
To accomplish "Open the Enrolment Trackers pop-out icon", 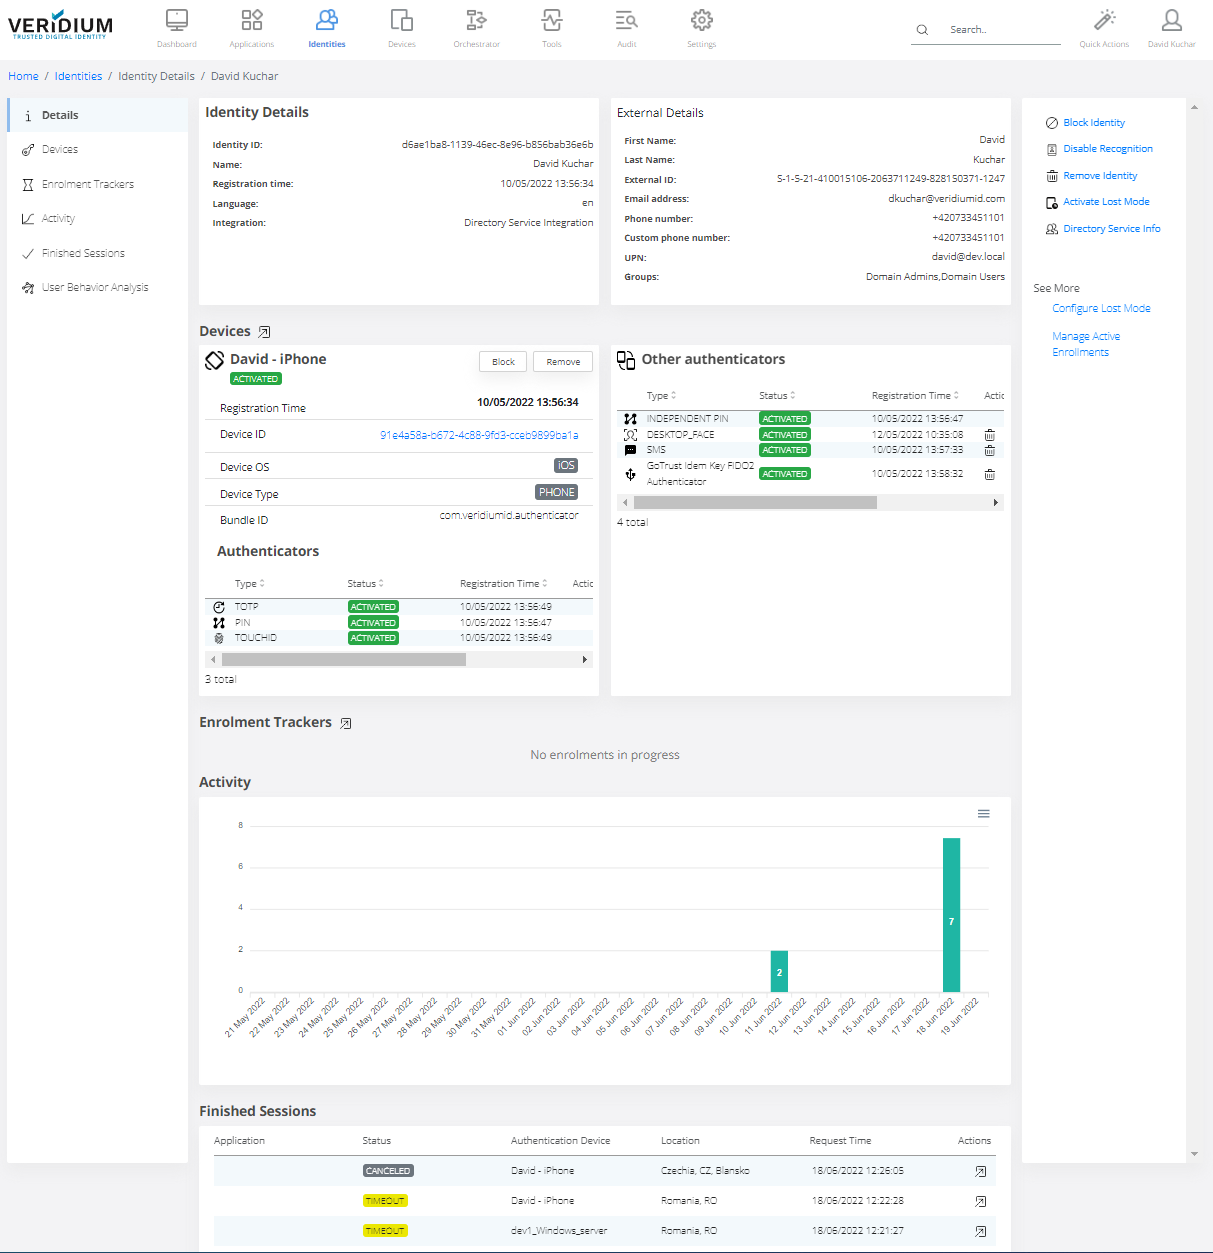I will 345,723.
